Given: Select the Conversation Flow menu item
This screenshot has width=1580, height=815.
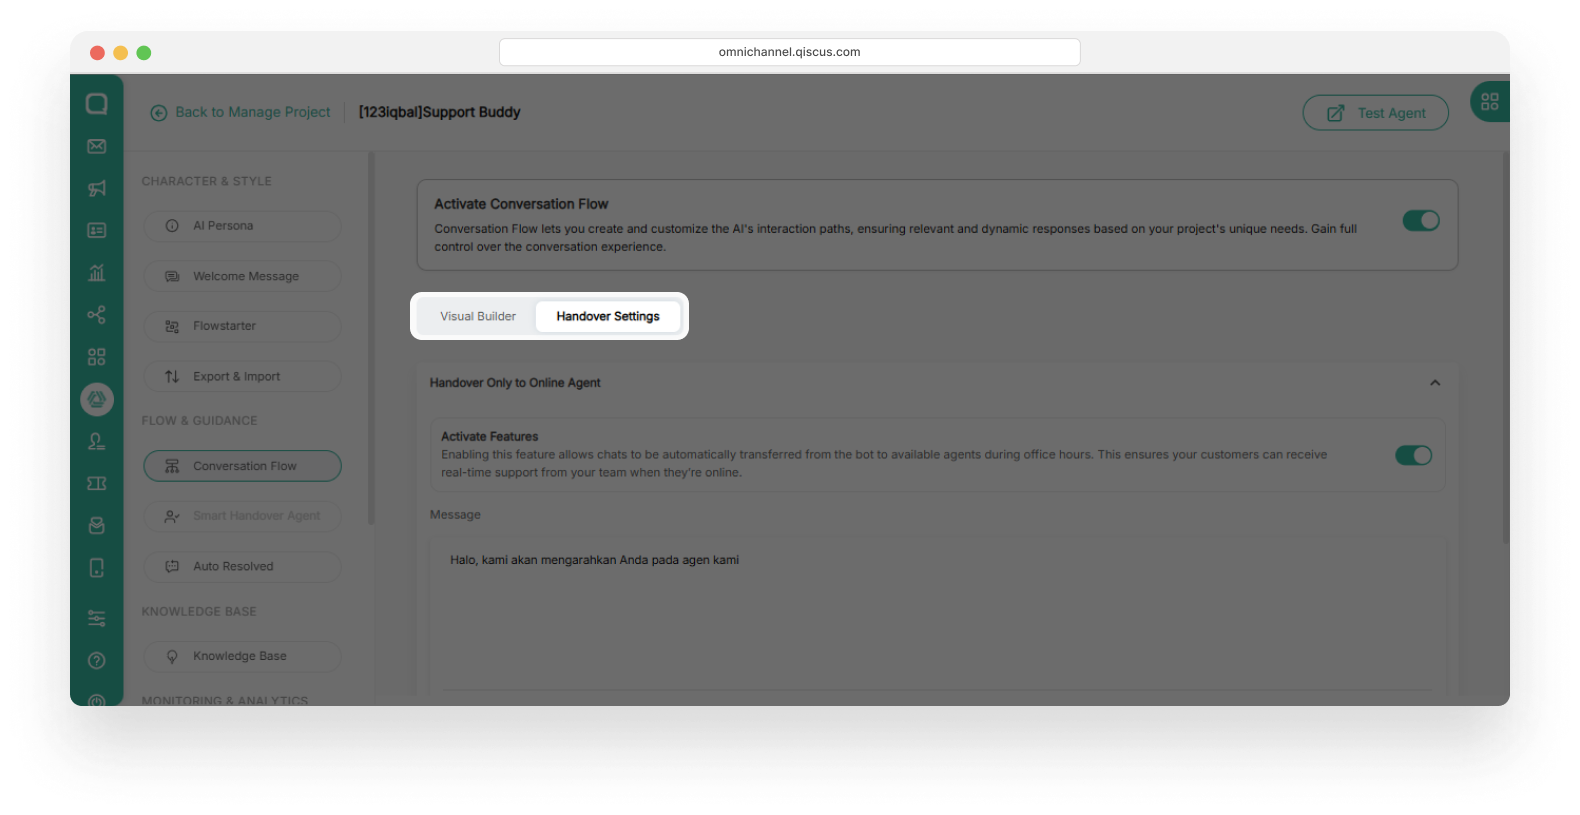Looking at the screenshot, I should click(x=243, y=466).
